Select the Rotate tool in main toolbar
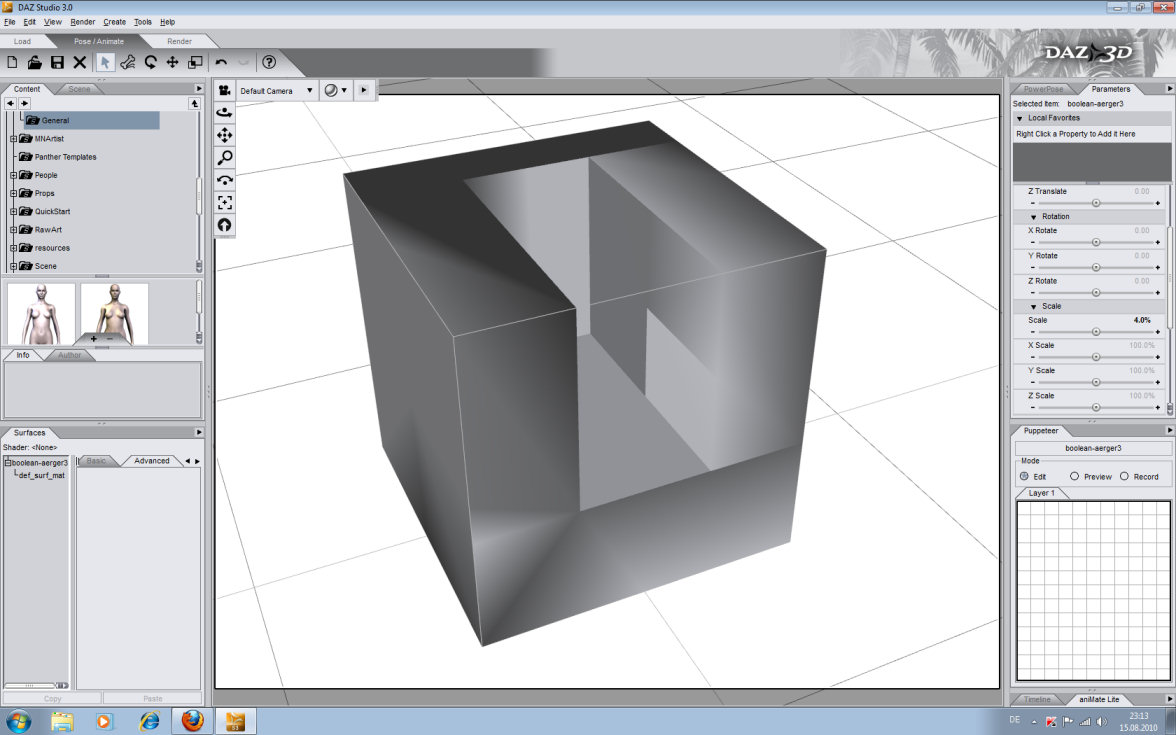This screenshot has width=1176, height=735. pos(151,62)
